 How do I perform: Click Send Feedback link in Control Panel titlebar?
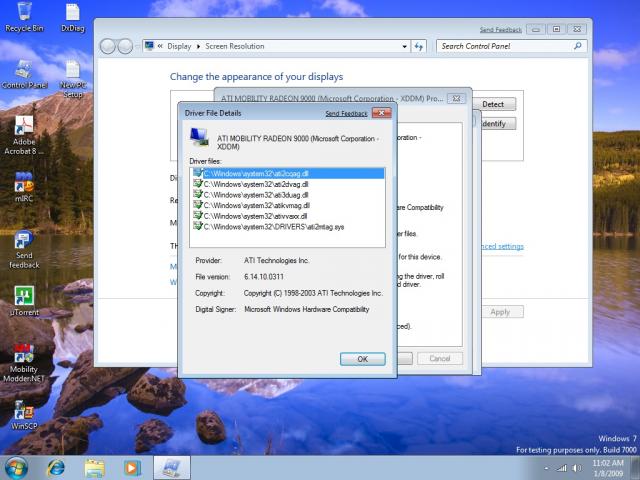500,29
